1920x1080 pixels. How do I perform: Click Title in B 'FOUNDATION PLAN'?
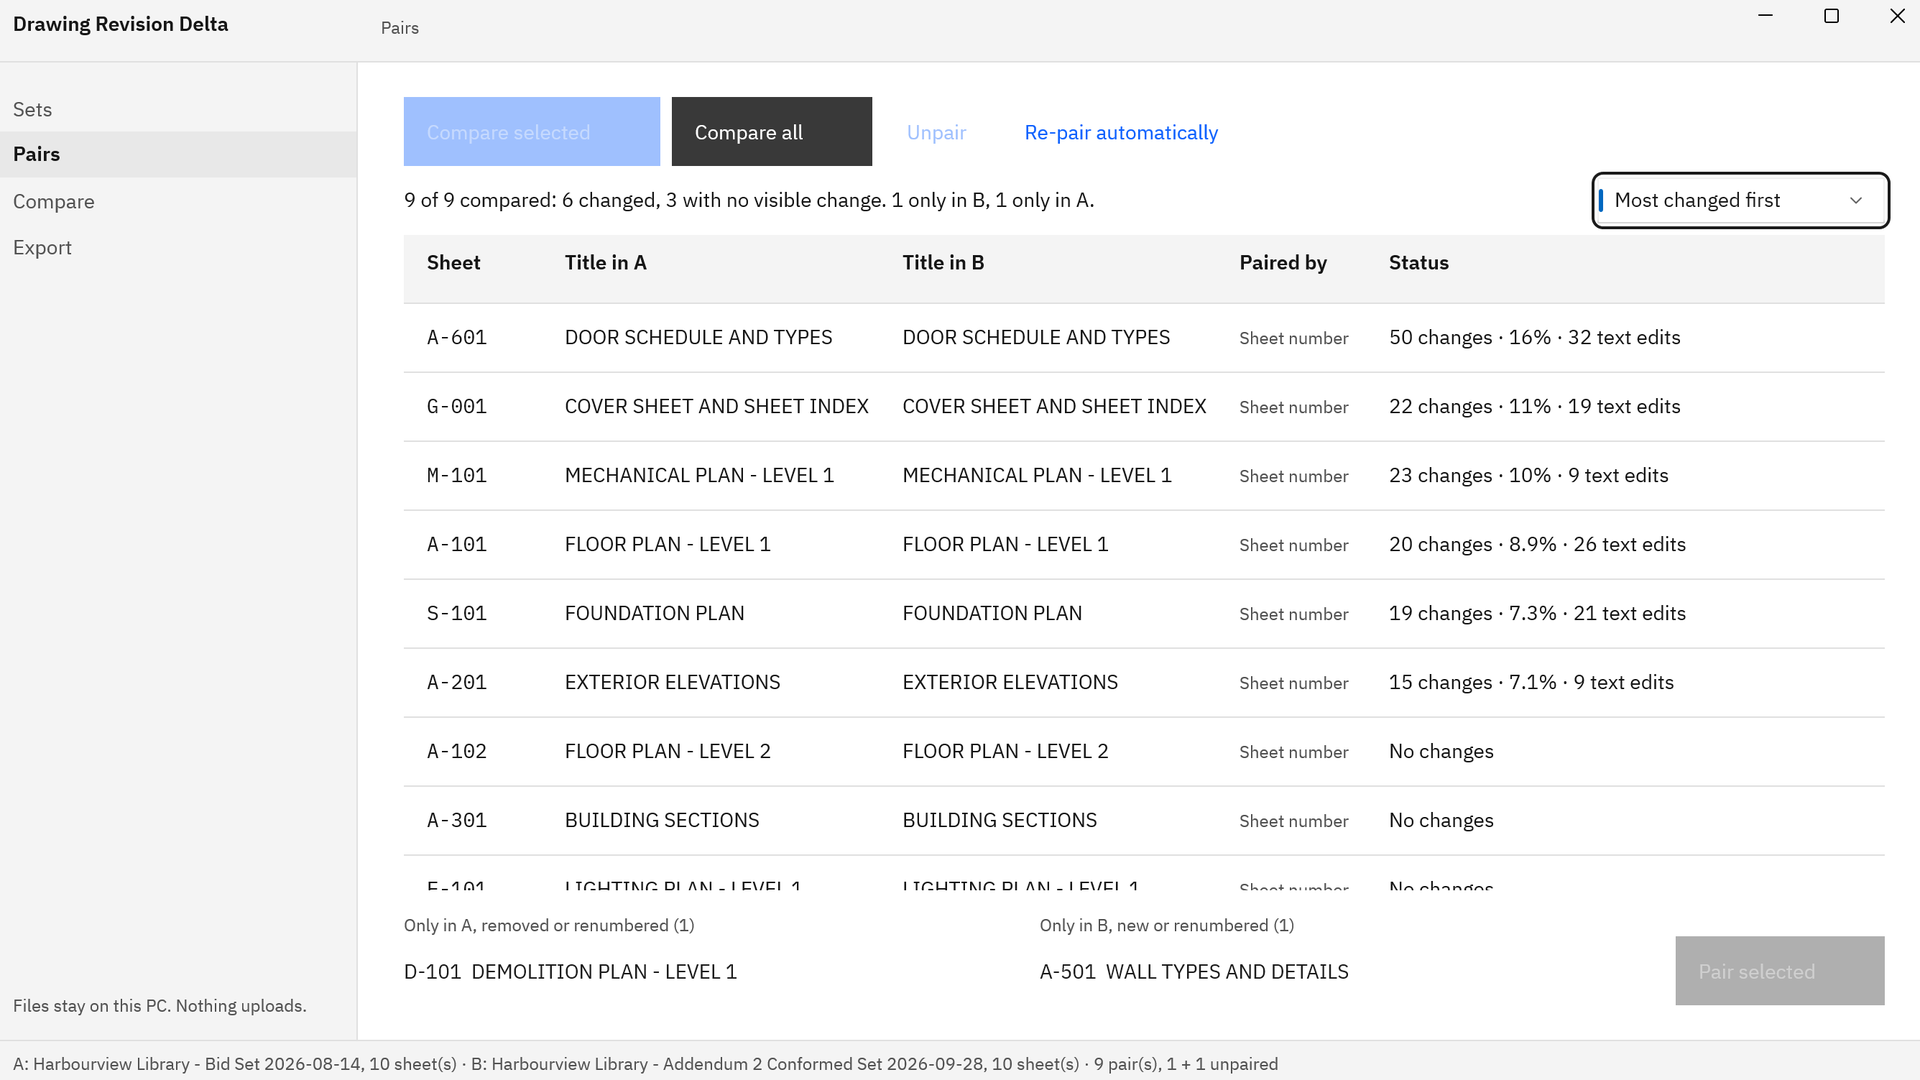(992, 614)
